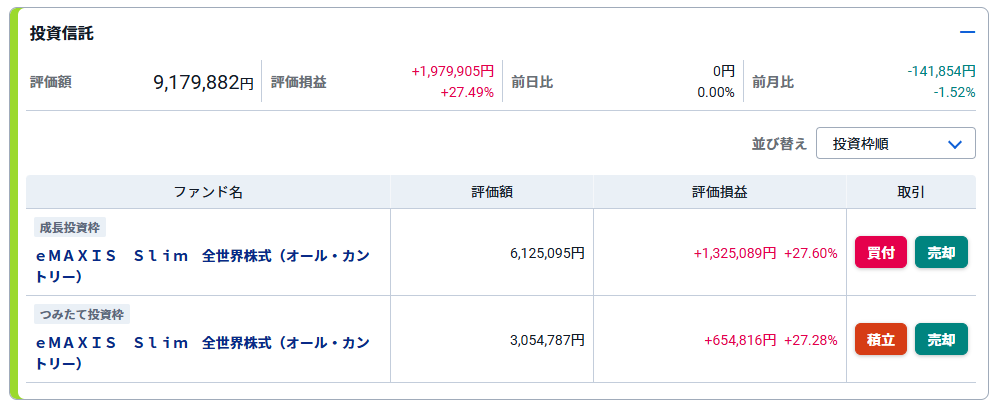
Task: Click the 評価損益 table column header
Action: click(719, 192)
